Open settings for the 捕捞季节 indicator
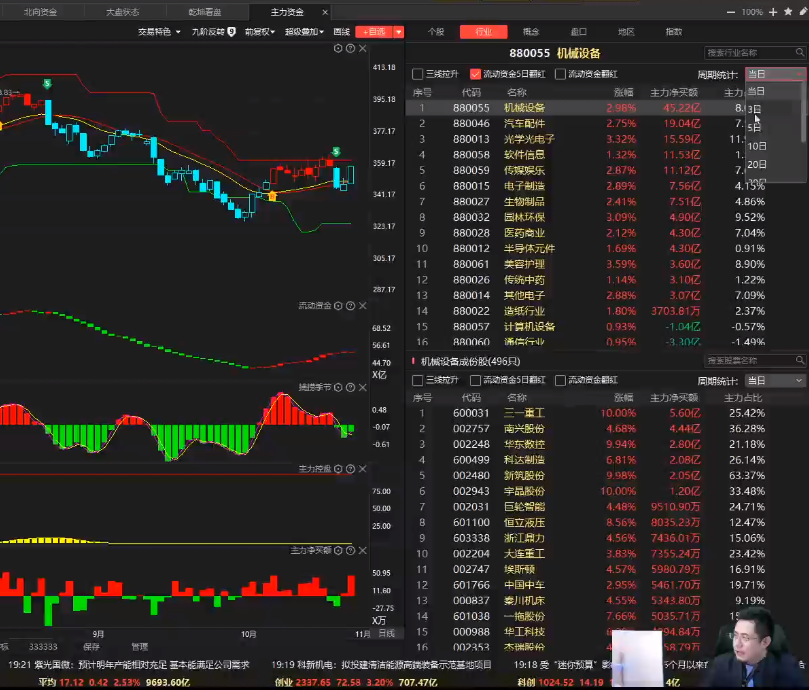Viewport: 809px width, 690px height. (338, 387)
